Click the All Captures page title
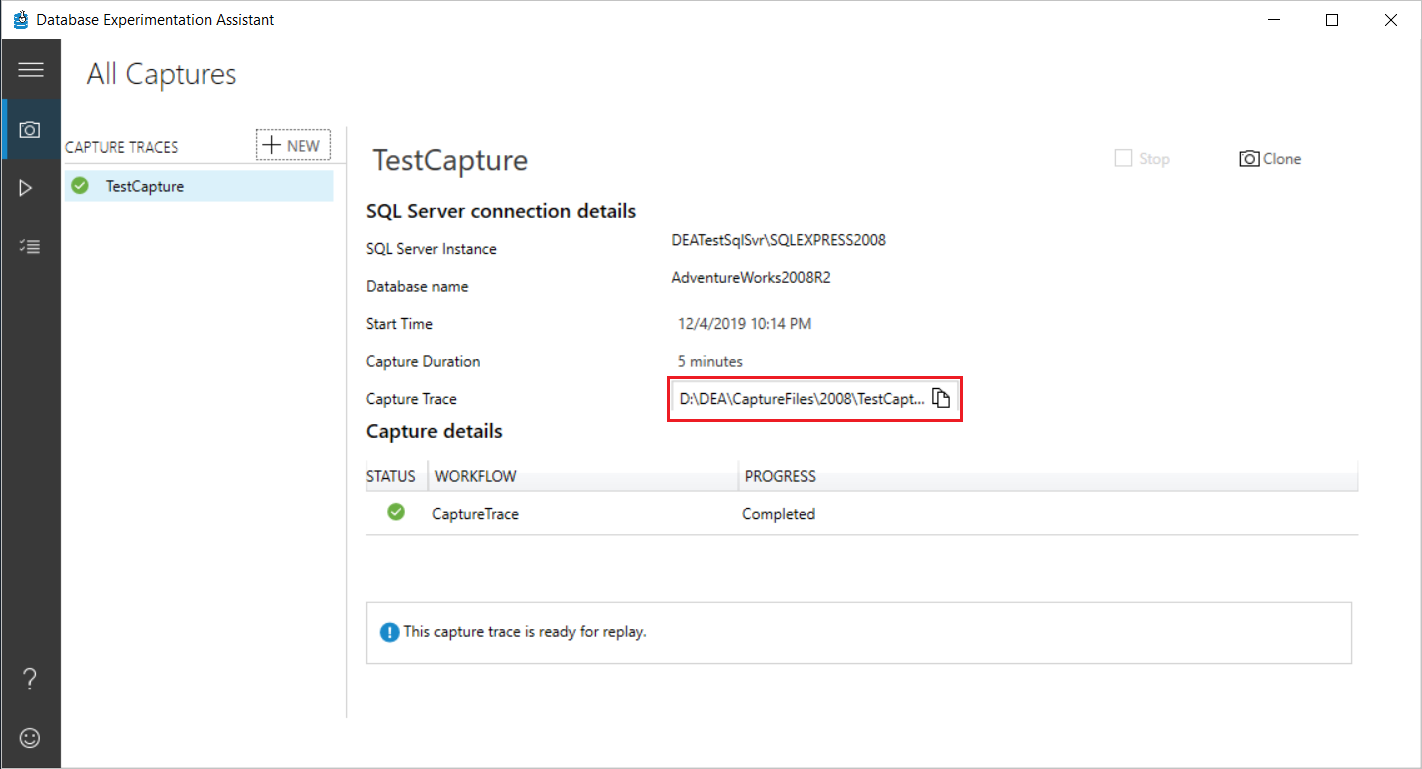The width and height of the screenshot is (1422, 769). coord(162,74)
